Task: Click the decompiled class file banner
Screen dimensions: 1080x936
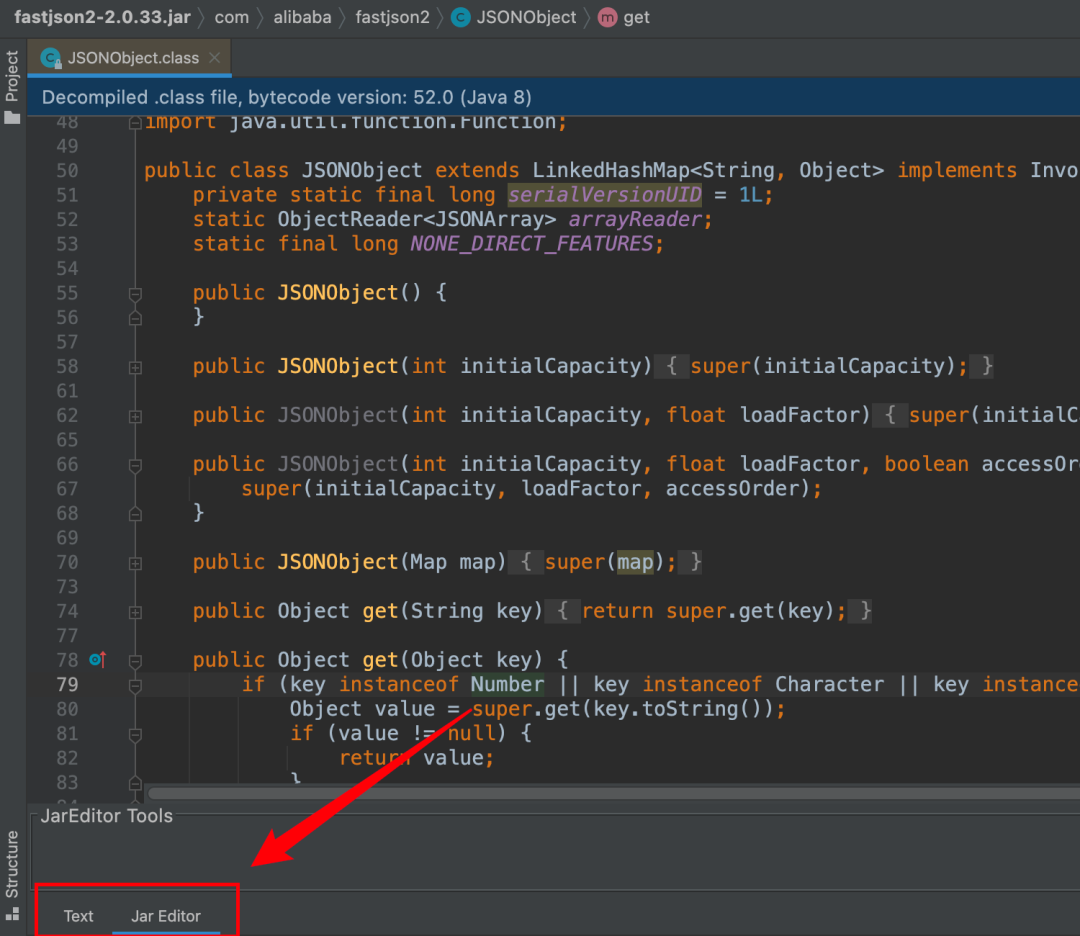Action: coord(554,97)
